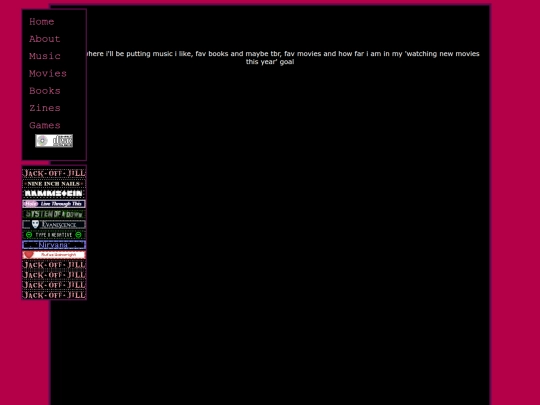Screen dimensions: 540x405
Task: Open the Games page link
Action: [x=45, y=125]
